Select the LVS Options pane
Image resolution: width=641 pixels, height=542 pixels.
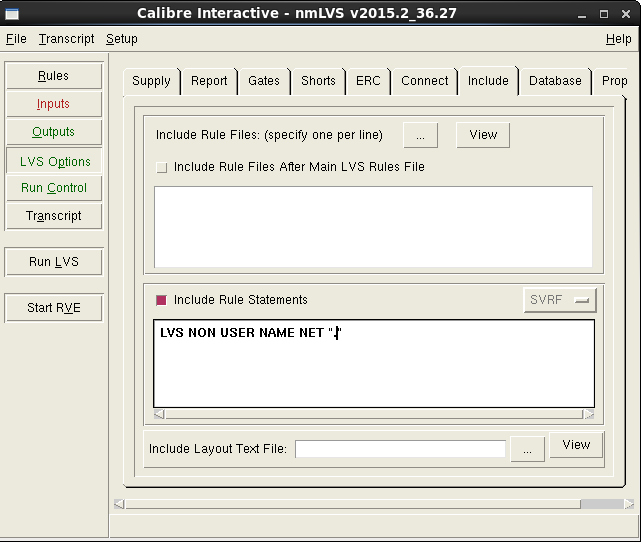[x=54, y=161]
